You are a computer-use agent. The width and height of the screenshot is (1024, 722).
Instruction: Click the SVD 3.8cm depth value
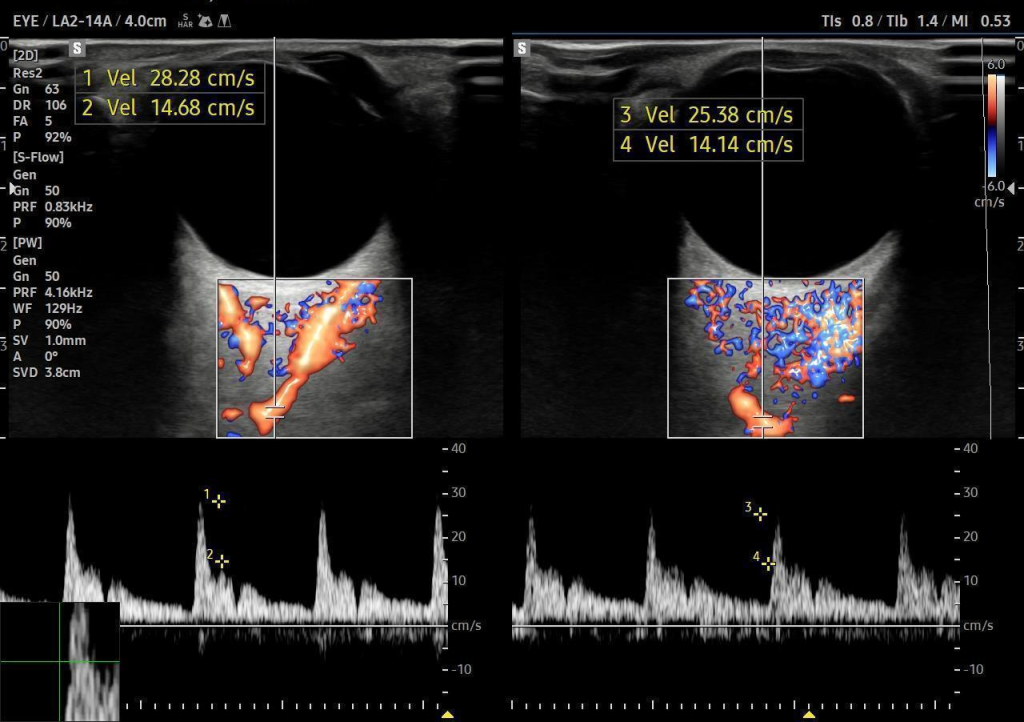[x=46, y=373]
